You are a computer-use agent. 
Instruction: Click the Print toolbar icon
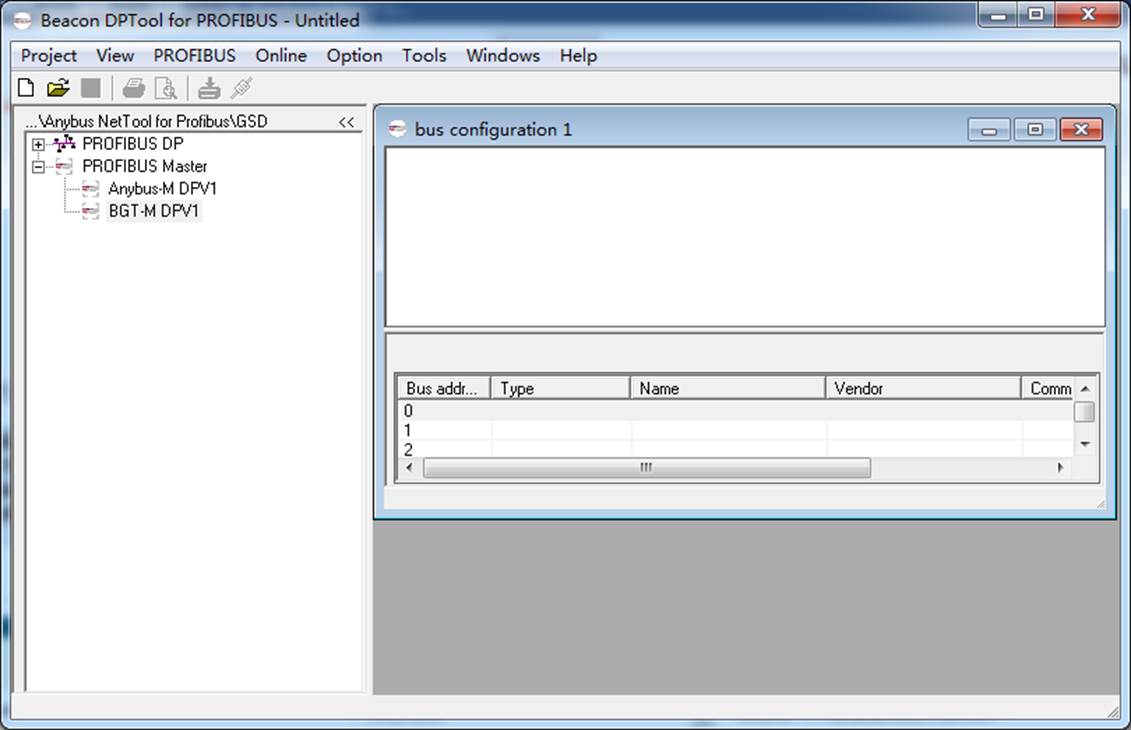click(x=133, y=88)
